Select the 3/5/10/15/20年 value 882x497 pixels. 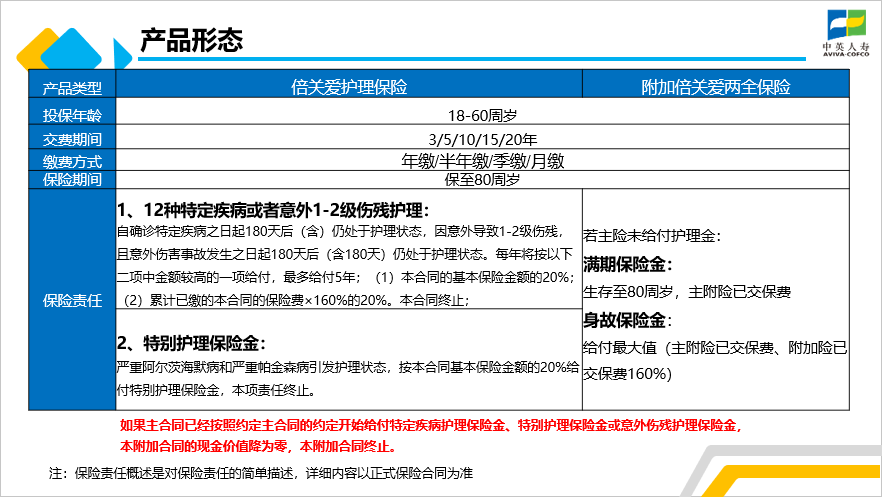coord(482,139)
